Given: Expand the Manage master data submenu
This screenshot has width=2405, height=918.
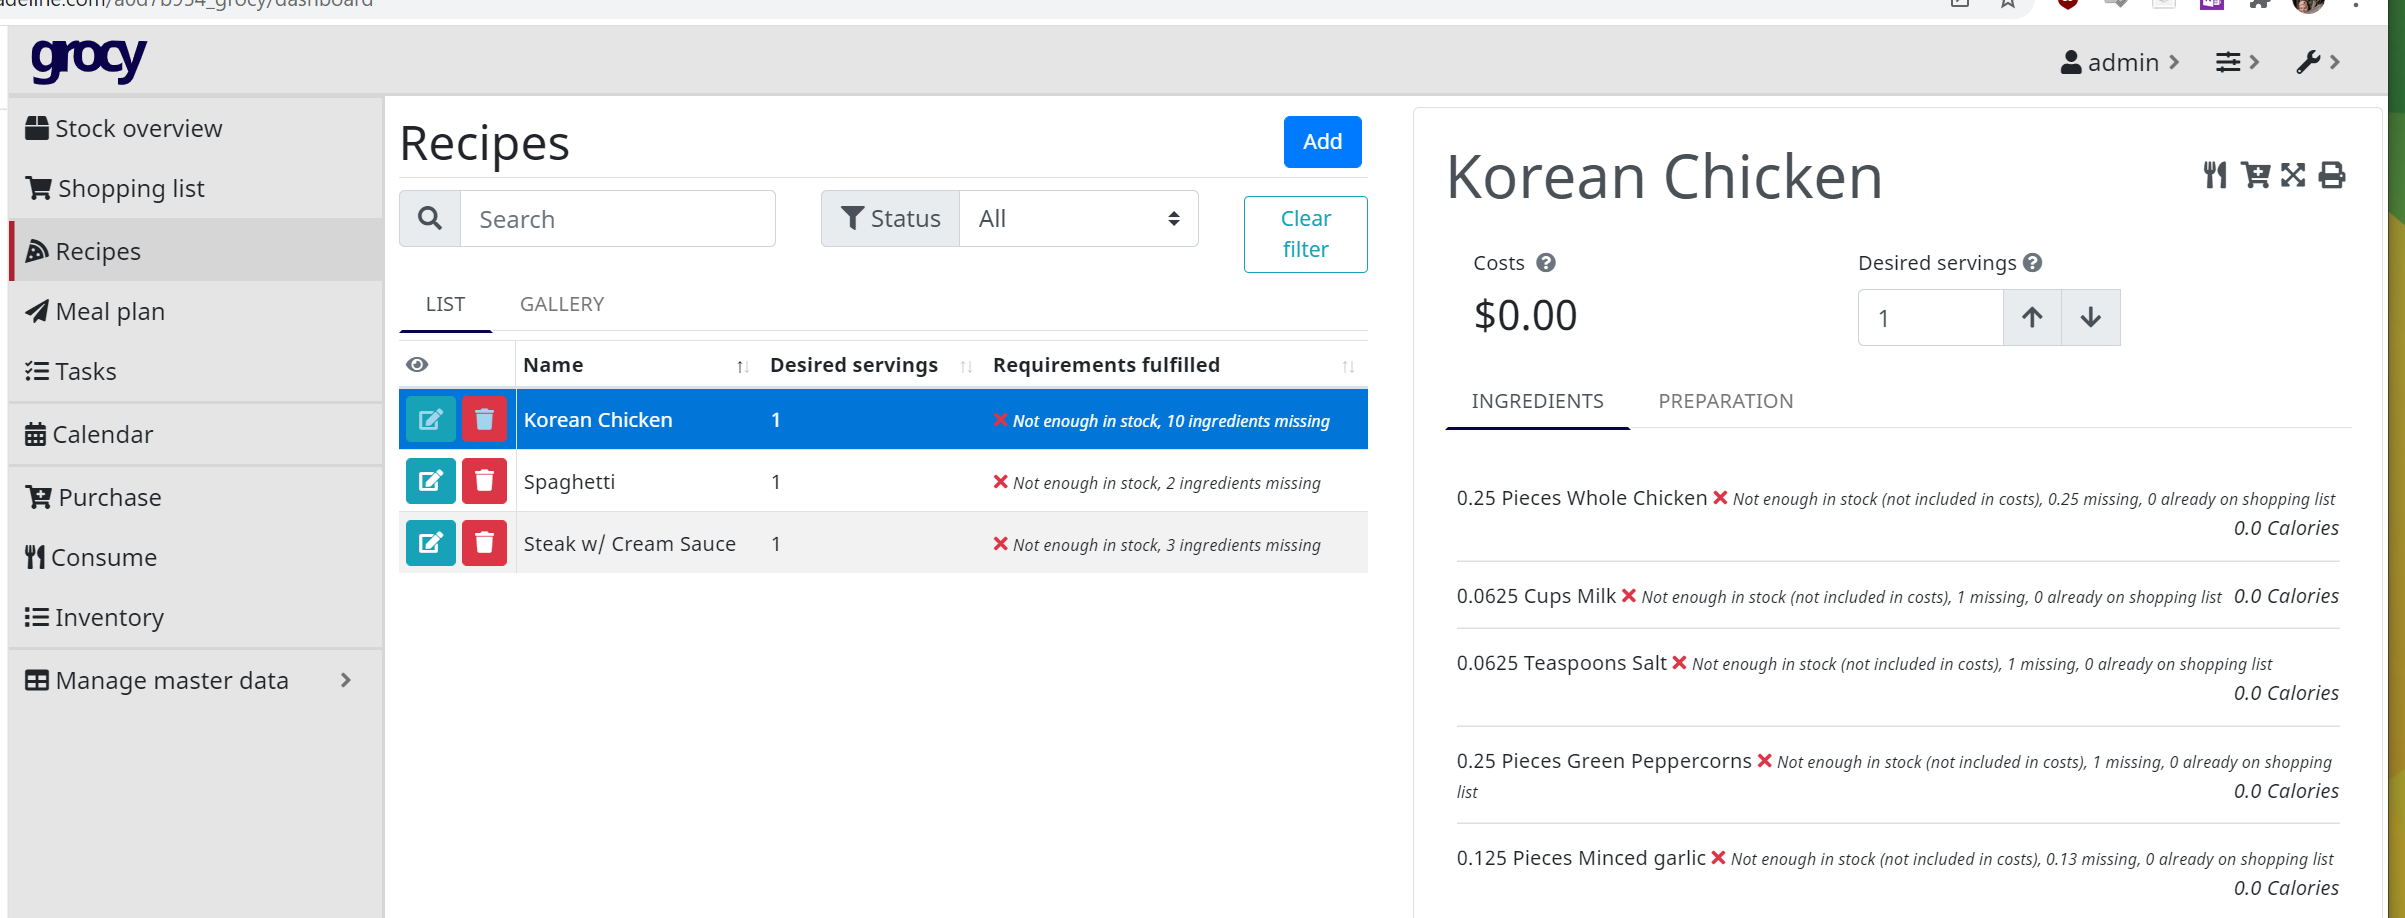Looking at the screenshot, I should 345,680.
